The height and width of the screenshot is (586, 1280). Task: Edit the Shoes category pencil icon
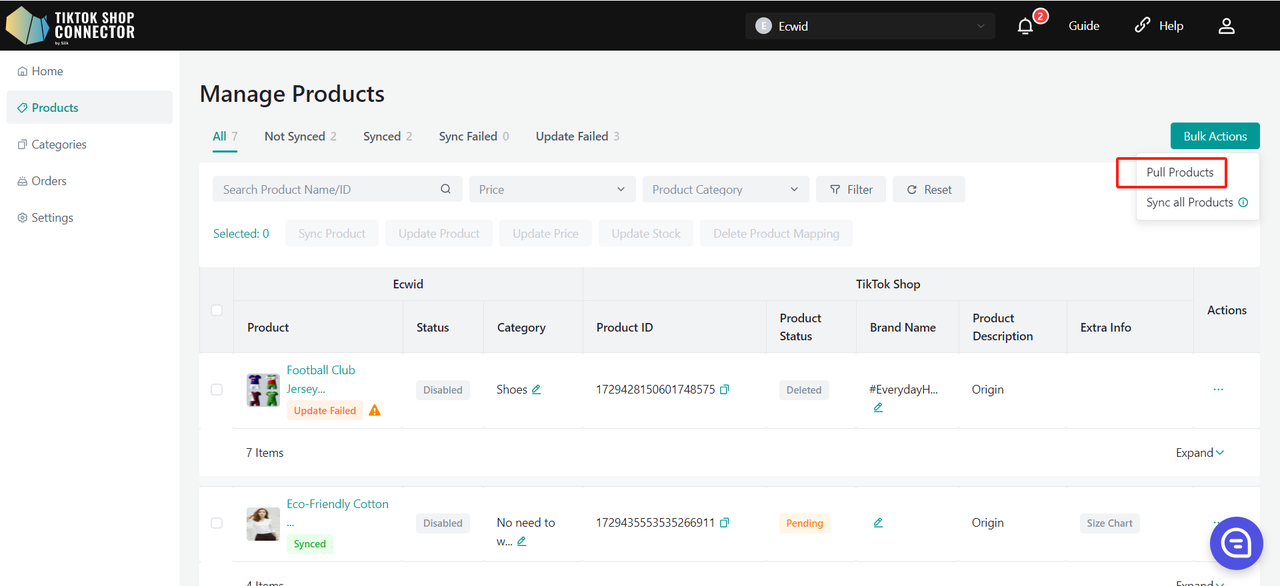coord(536,390)
